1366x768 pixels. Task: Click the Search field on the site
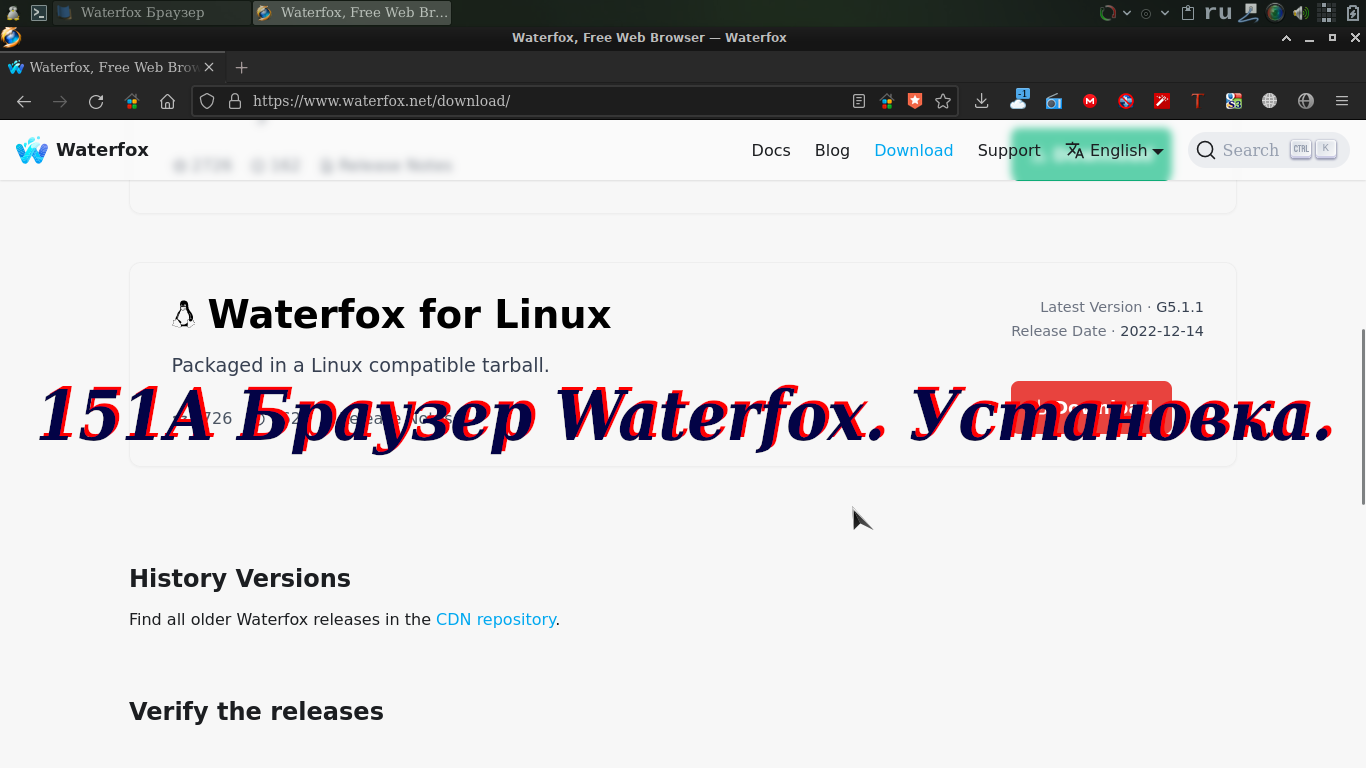click(x=1268, y=150)
